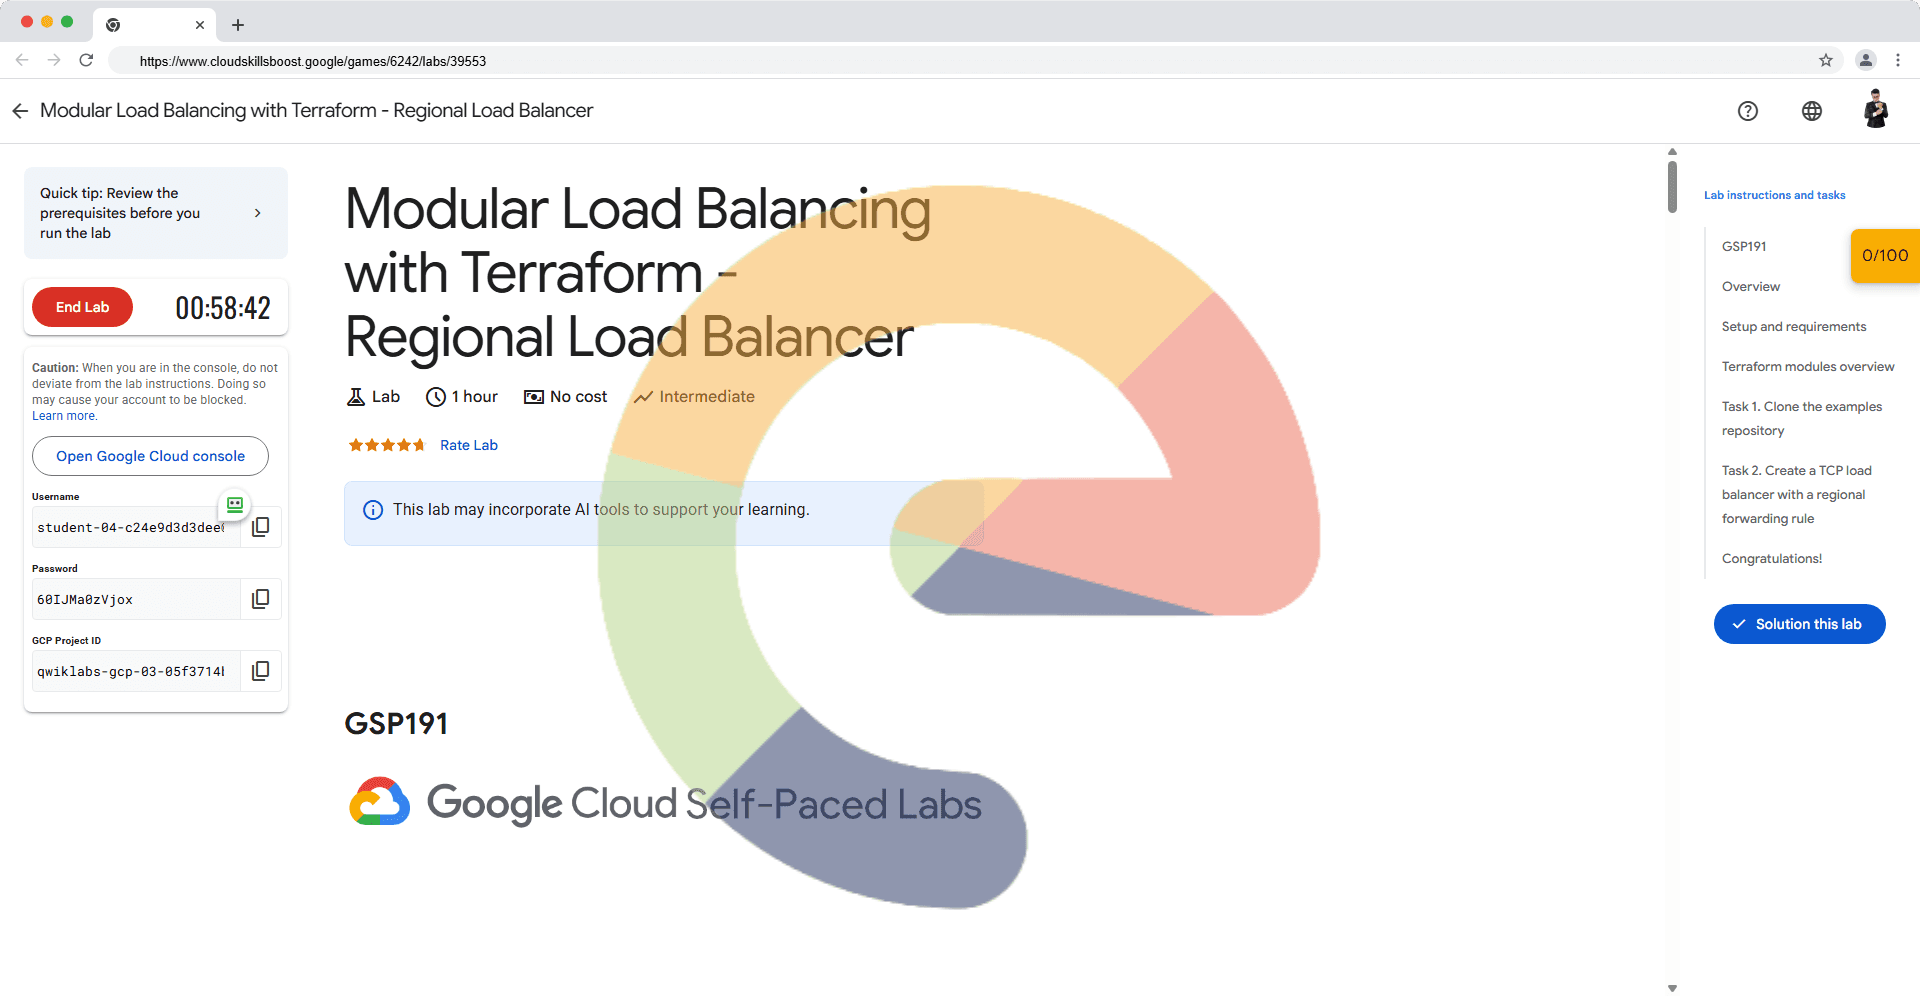The image size is (1920, 996).
Task: Click the Lab flask icon
Action: coord(356,397)
